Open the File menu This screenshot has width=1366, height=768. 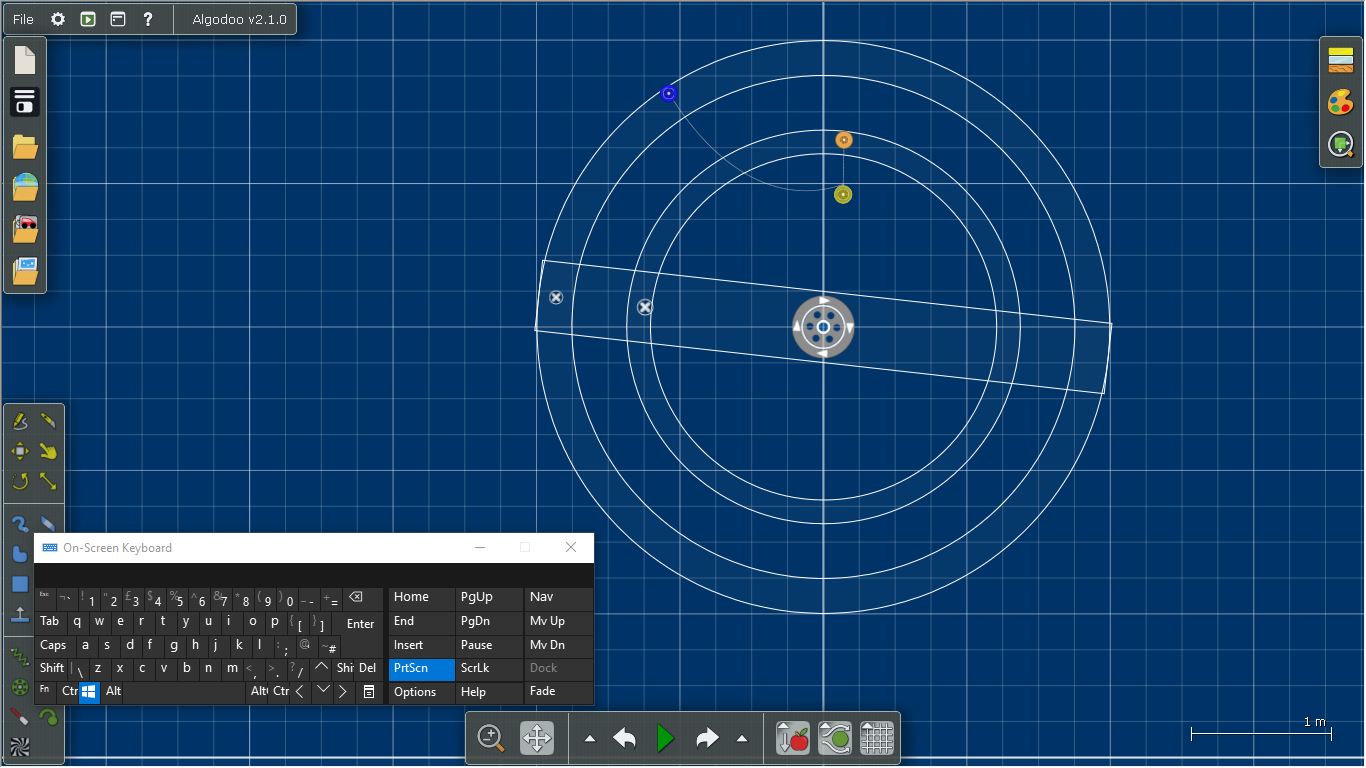point(23,19)
